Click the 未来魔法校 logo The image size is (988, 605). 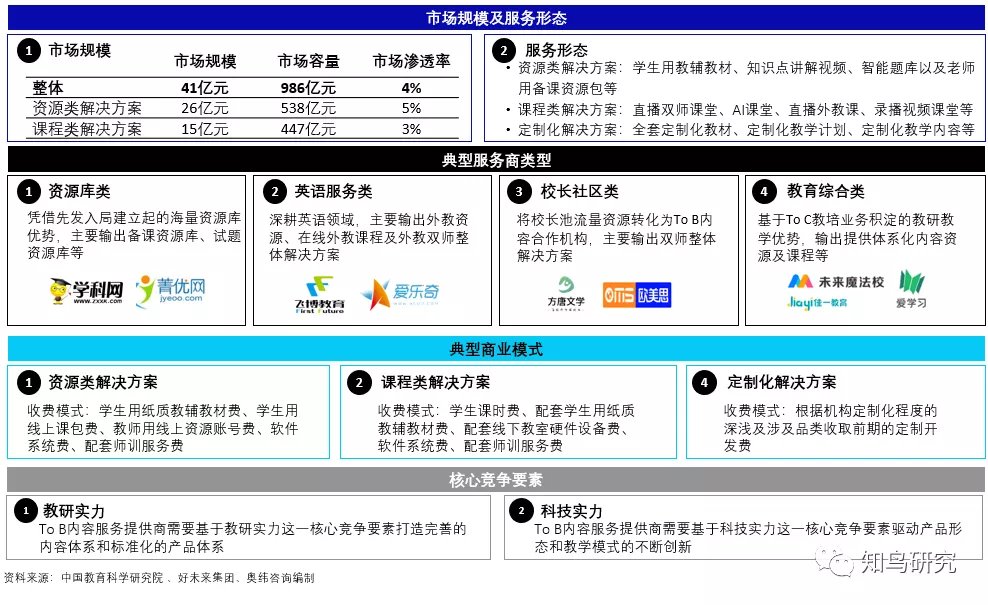[x=835, y=282]
